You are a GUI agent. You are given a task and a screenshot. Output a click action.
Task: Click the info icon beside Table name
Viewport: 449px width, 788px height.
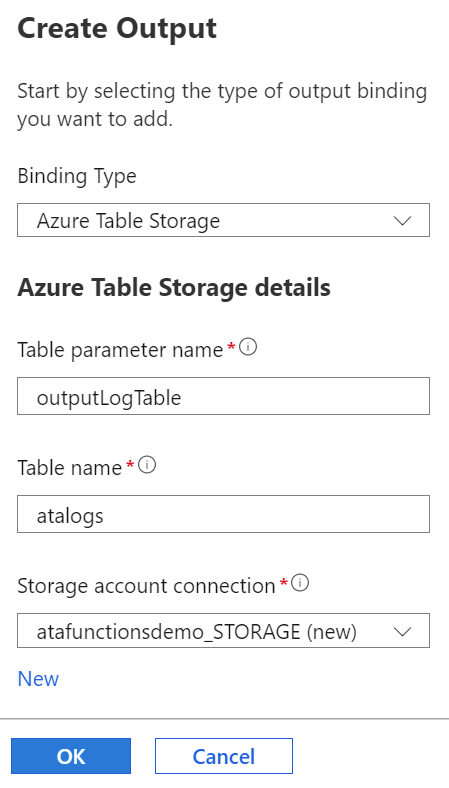147,465
